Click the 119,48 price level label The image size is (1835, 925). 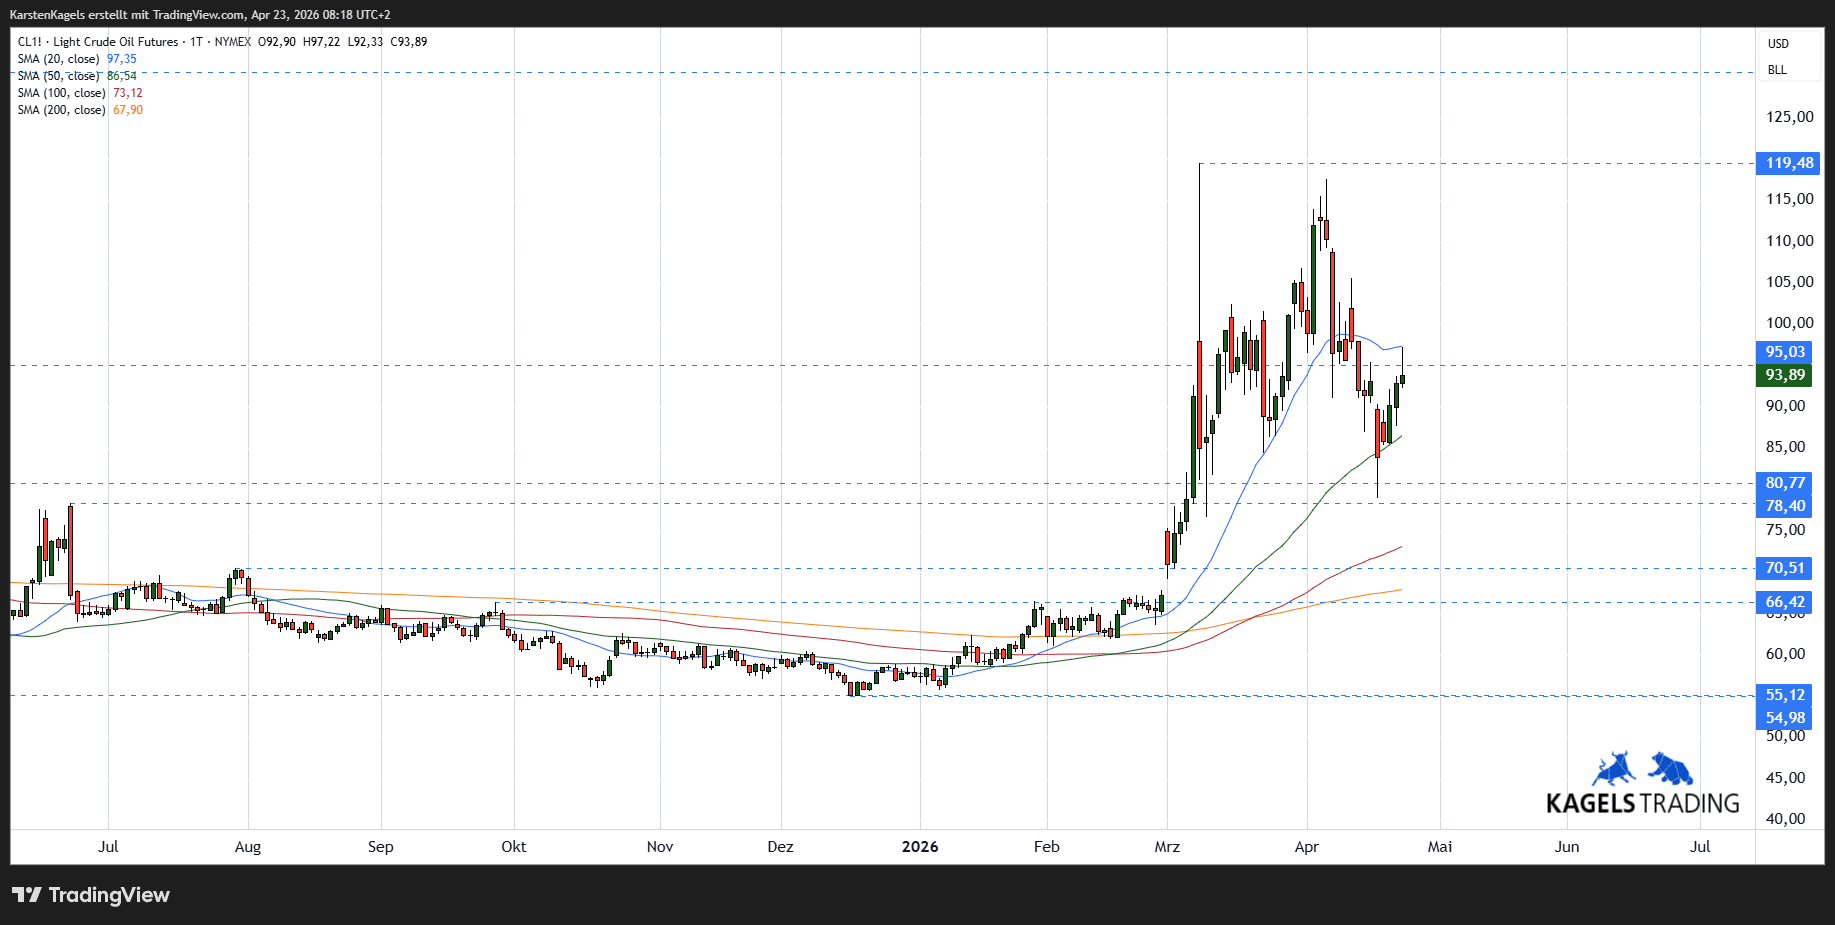coord(1789,163)
